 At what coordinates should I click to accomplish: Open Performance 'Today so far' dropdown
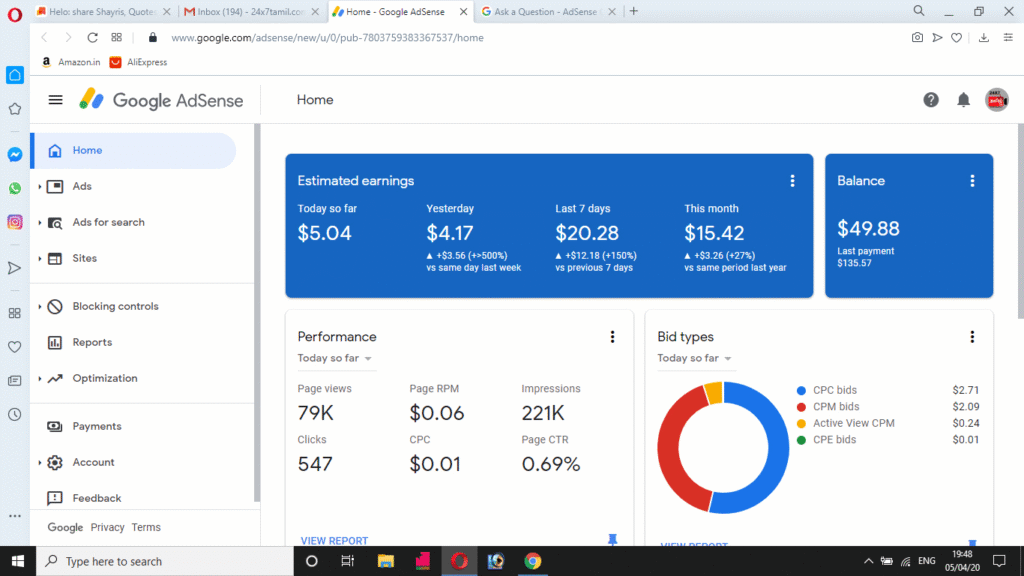coord(335,358)
